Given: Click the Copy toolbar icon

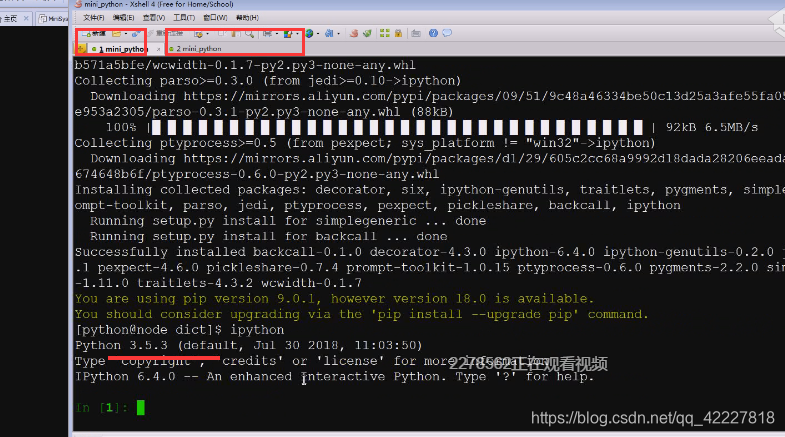Looking at the screenshot, I should [222, 34].
